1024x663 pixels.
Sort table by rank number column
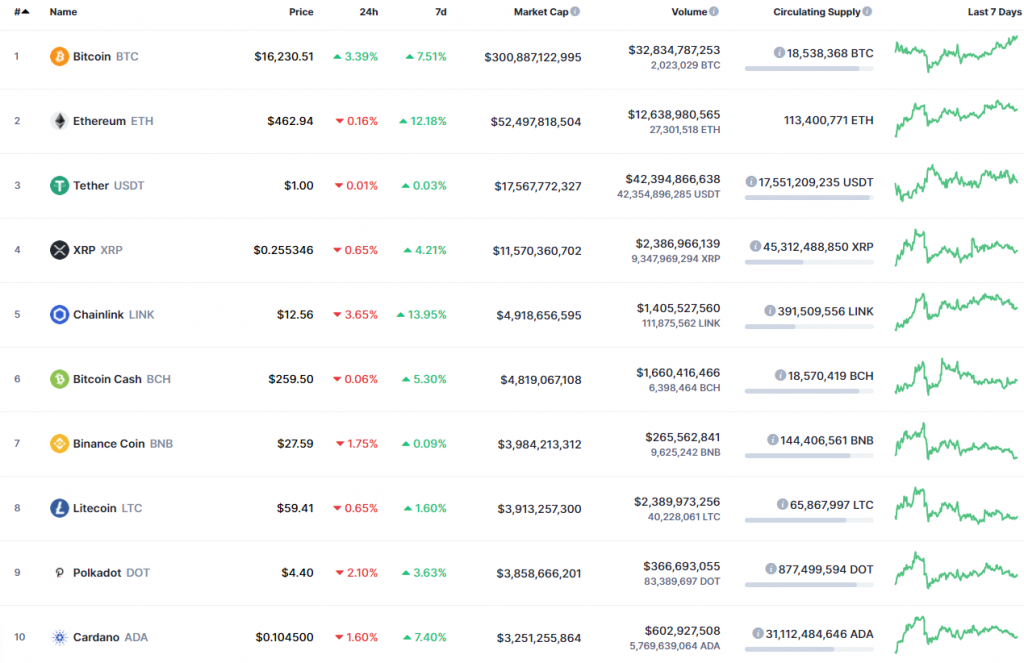click(x=22, y=12)
